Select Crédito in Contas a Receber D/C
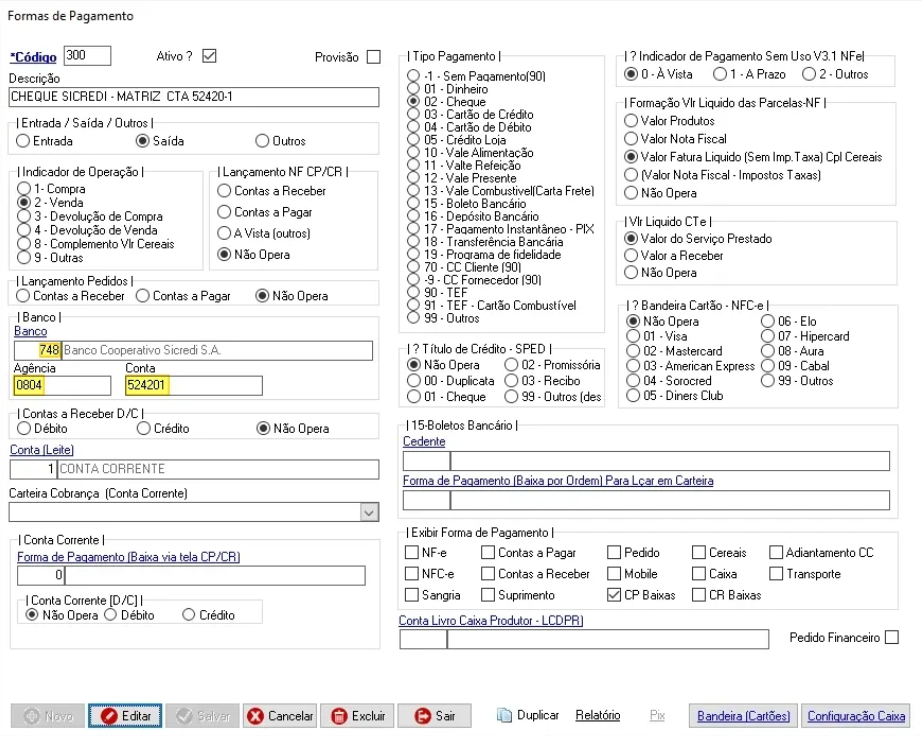The width and height of the screenshot is (922, 736). tap(143, 429)
